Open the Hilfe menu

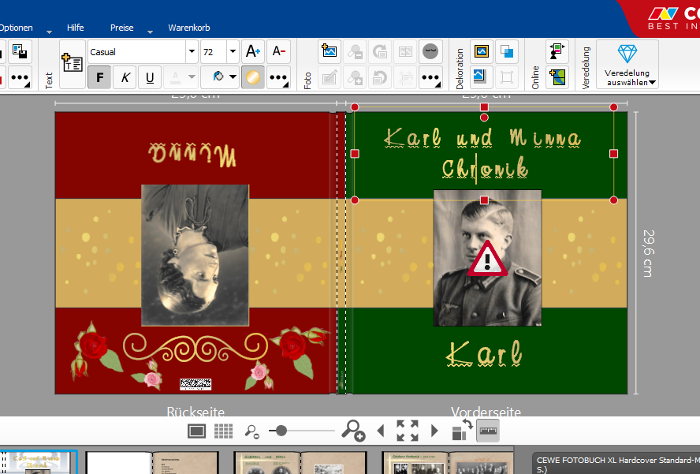coord(75,28)
